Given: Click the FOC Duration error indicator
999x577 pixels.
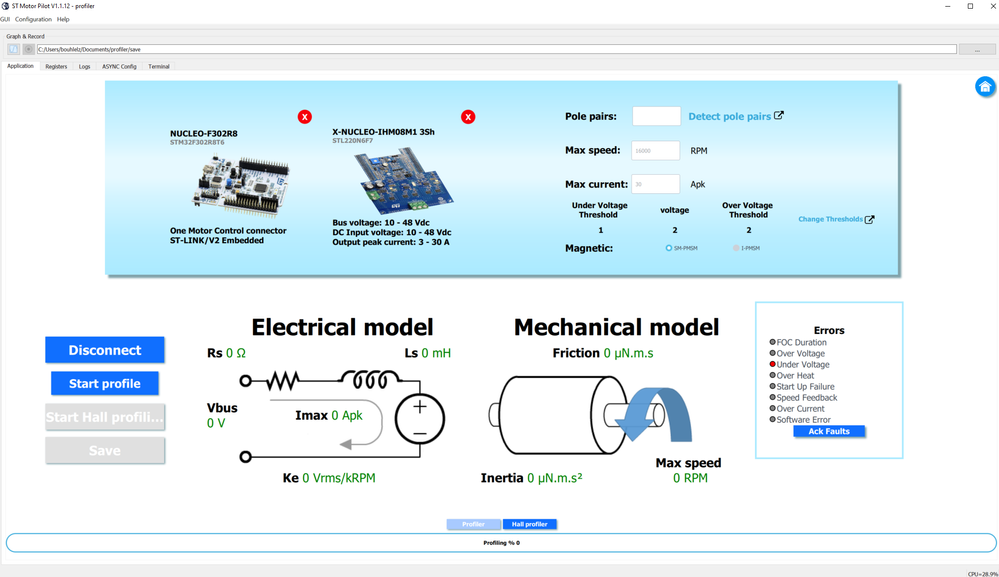Looking at the screenshot, I should (x=772, y=342).
